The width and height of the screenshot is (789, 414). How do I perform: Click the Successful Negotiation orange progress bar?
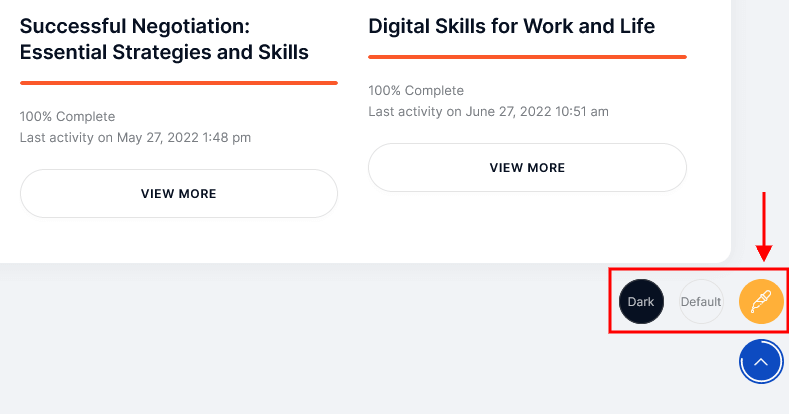click(179, 83)
